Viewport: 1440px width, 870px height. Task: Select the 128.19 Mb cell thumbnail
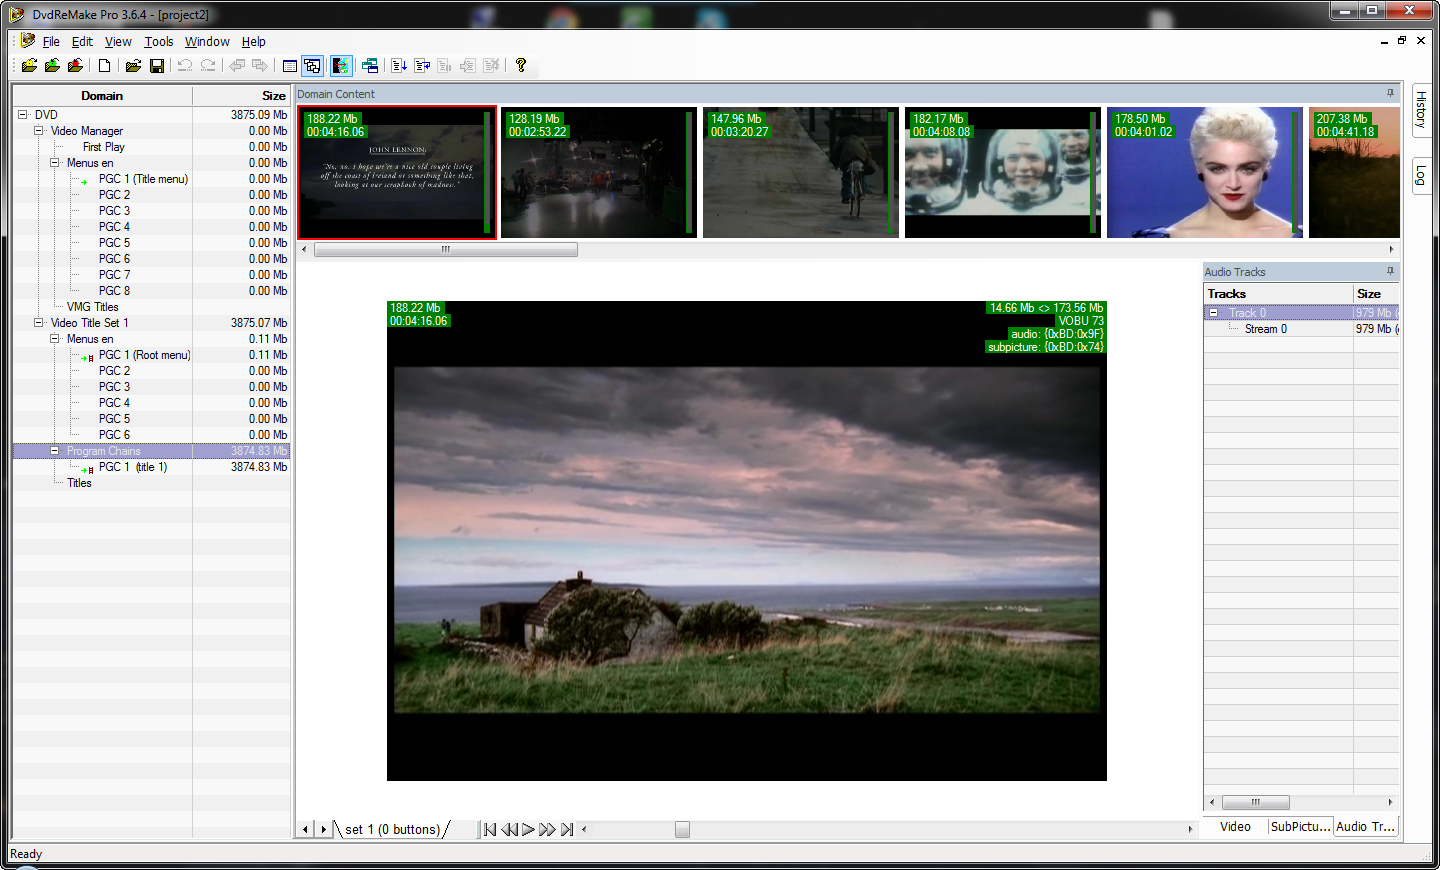pyautogui.click(x=598, y=173)
